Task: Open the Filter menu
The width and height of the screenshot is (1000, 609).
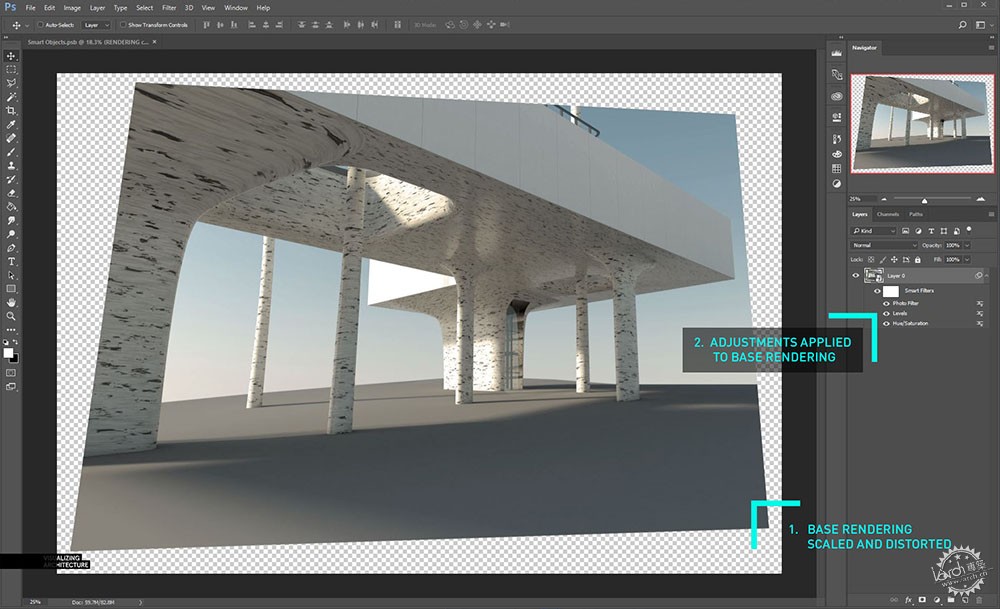Action: [169, 8]
